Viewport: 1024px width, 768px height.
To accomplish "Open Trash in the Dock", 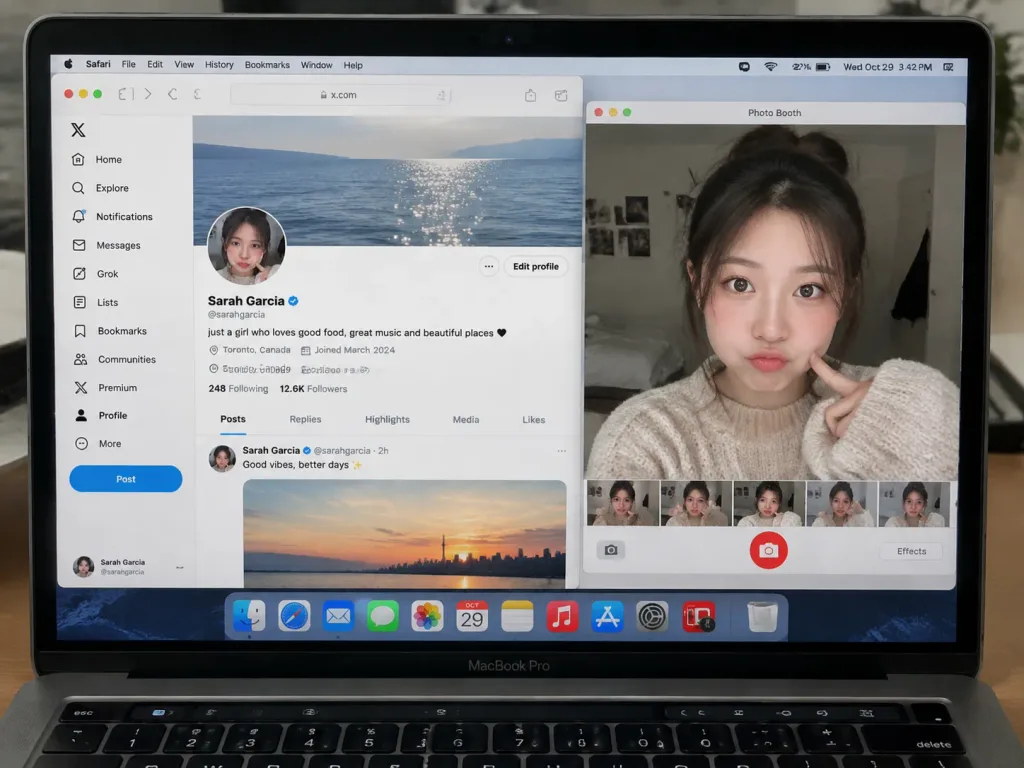I will click(762, 616).
